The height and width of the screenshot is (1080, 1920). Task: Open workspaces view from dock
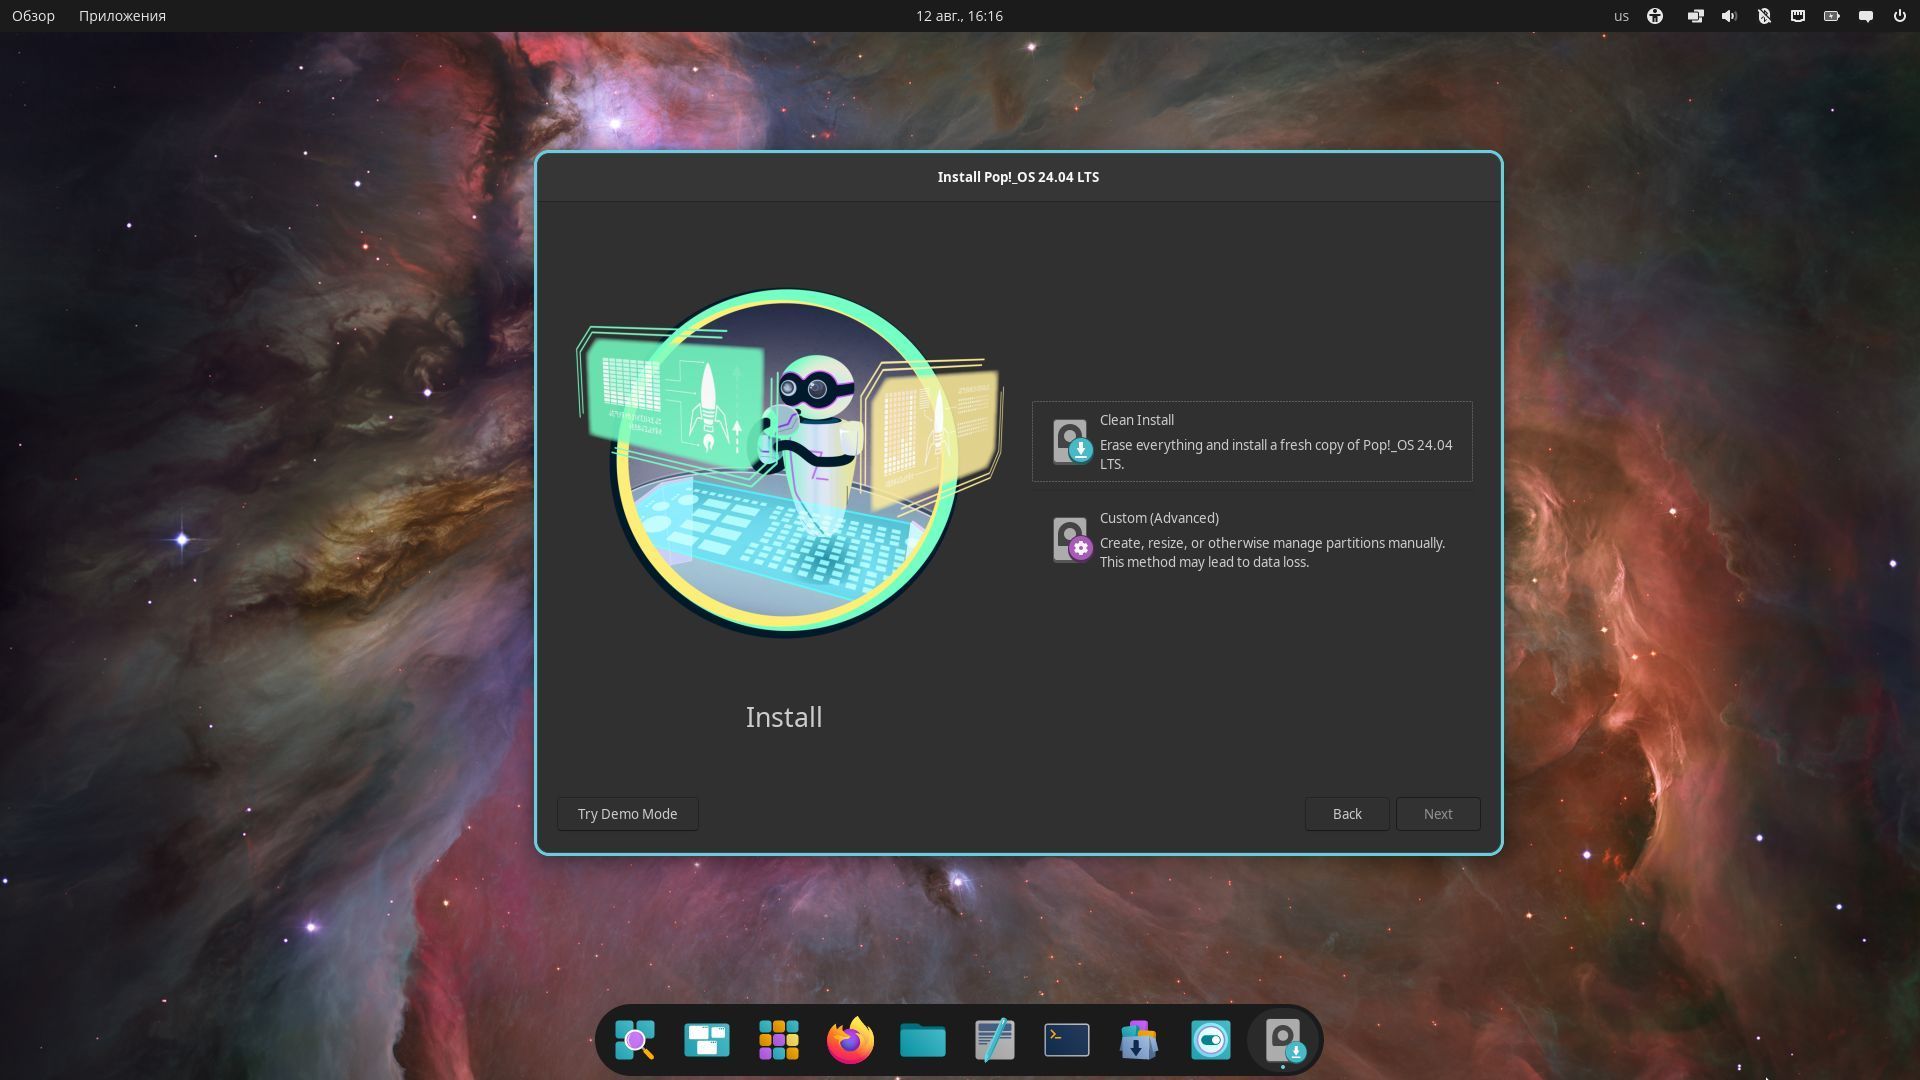[707, 1040]
